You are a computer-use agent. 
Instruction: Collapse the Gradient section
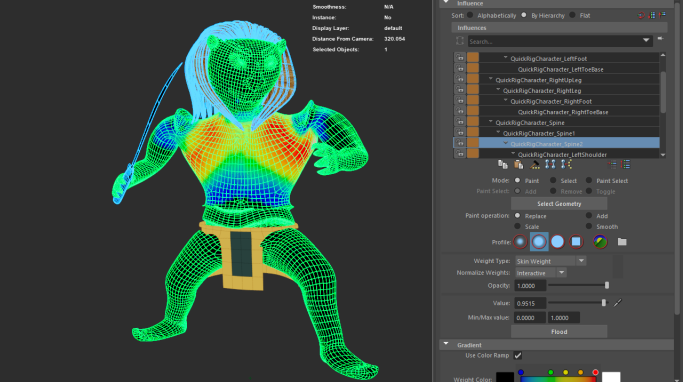pos(446,344)
